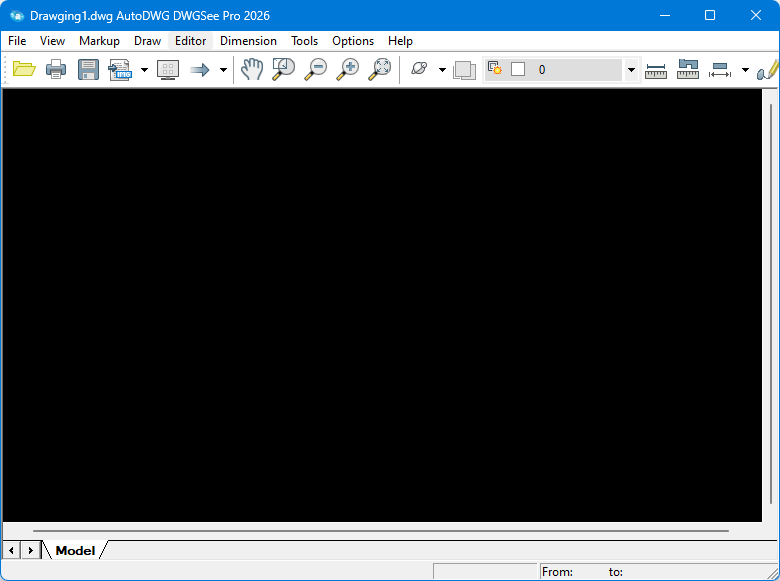
Task: Close the DWGSee window
Action: tap(756, 15)
